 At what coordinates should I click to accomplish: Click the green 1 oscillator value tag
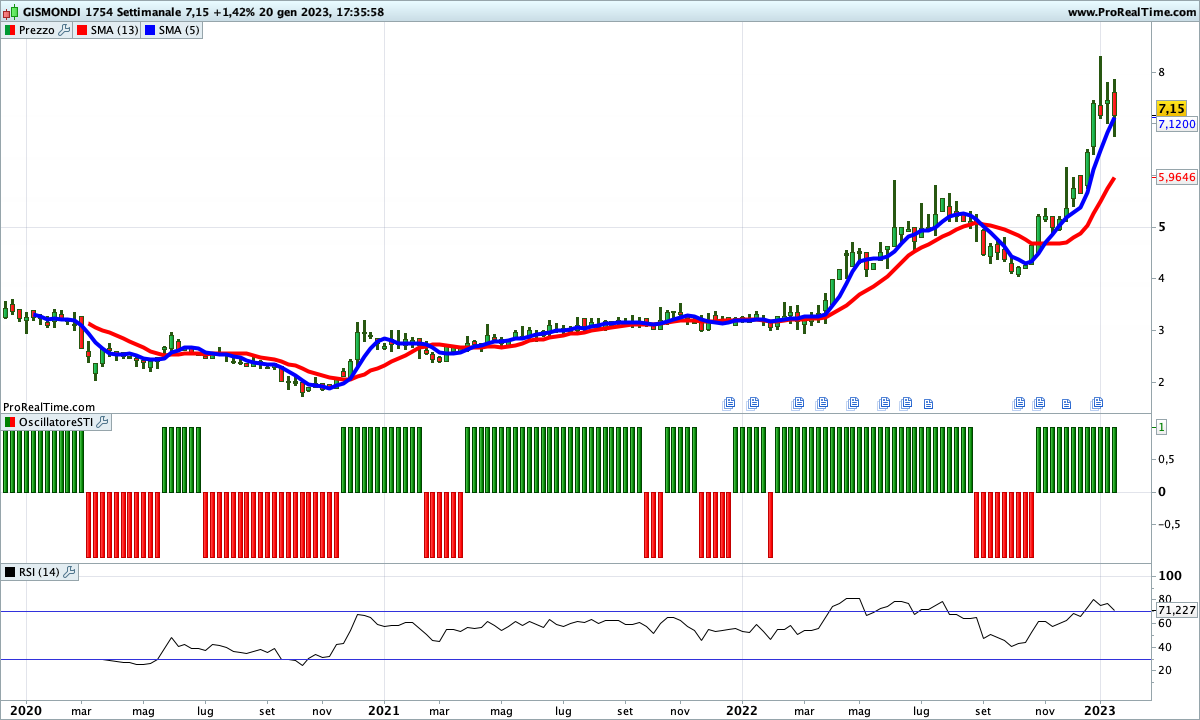[x=1161, y=427]
